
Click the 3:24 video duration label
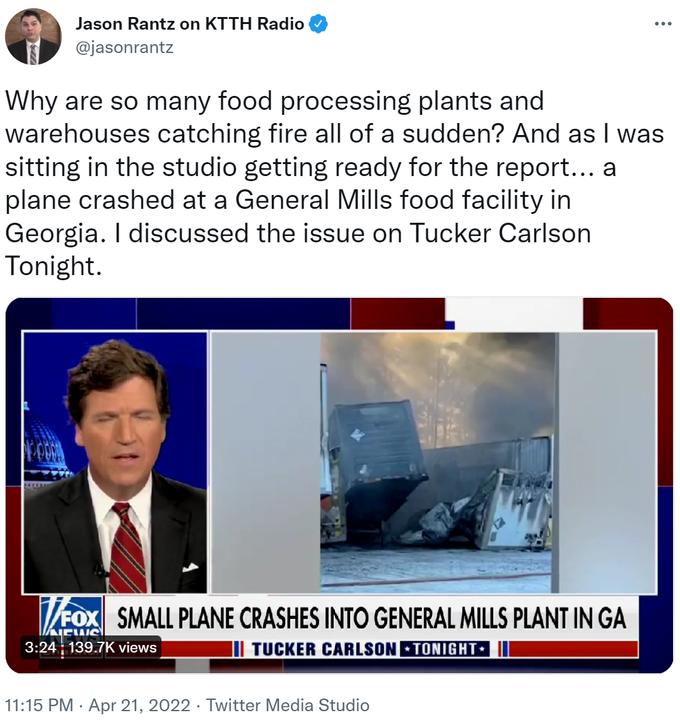[x=40, y=648]
